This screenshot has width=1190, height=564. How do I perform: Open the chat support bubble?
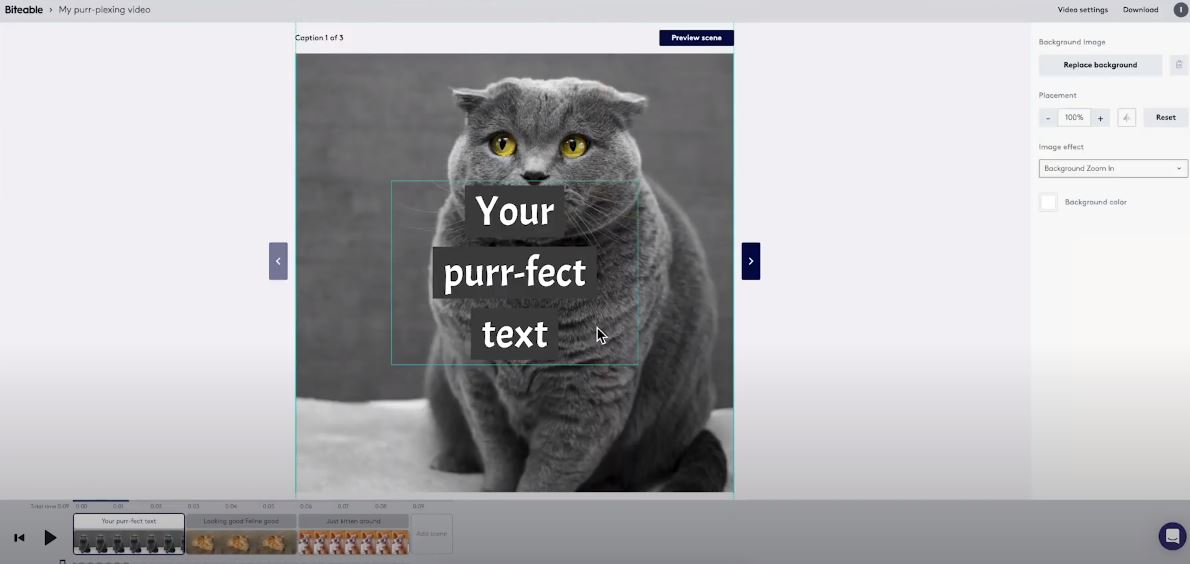[1172, 536]
